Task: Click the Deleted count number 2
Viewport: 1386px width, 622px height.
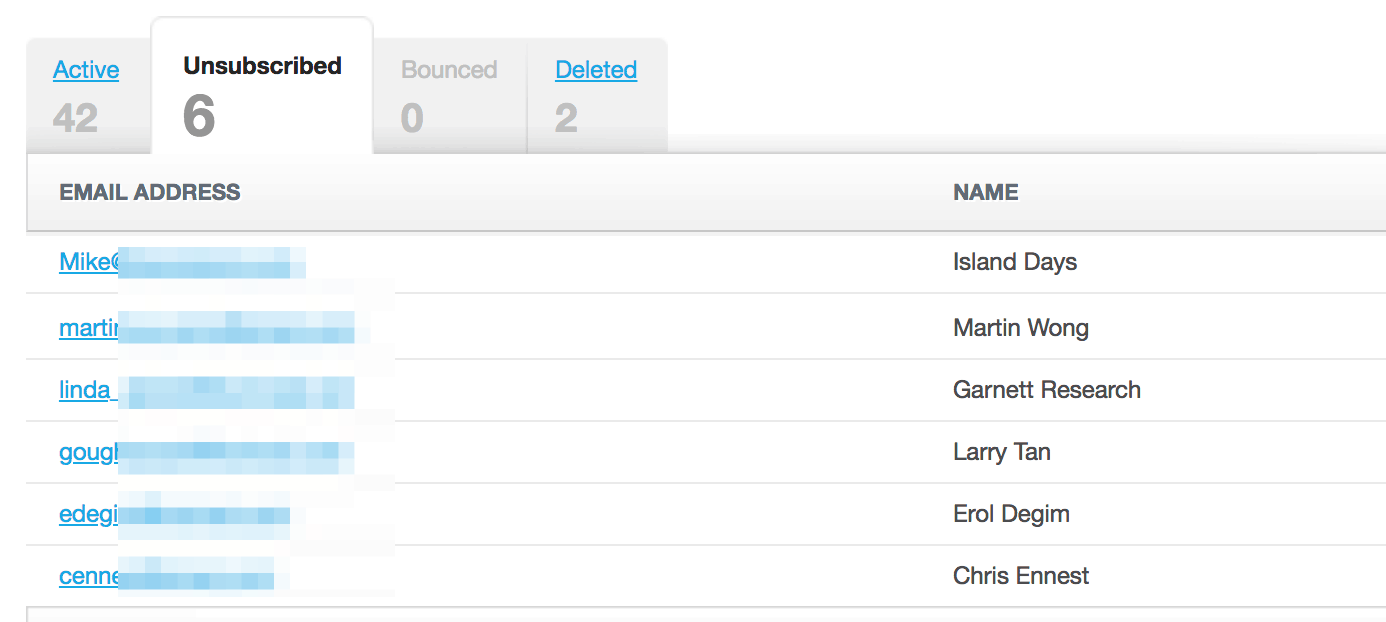Action: point(566,118)
